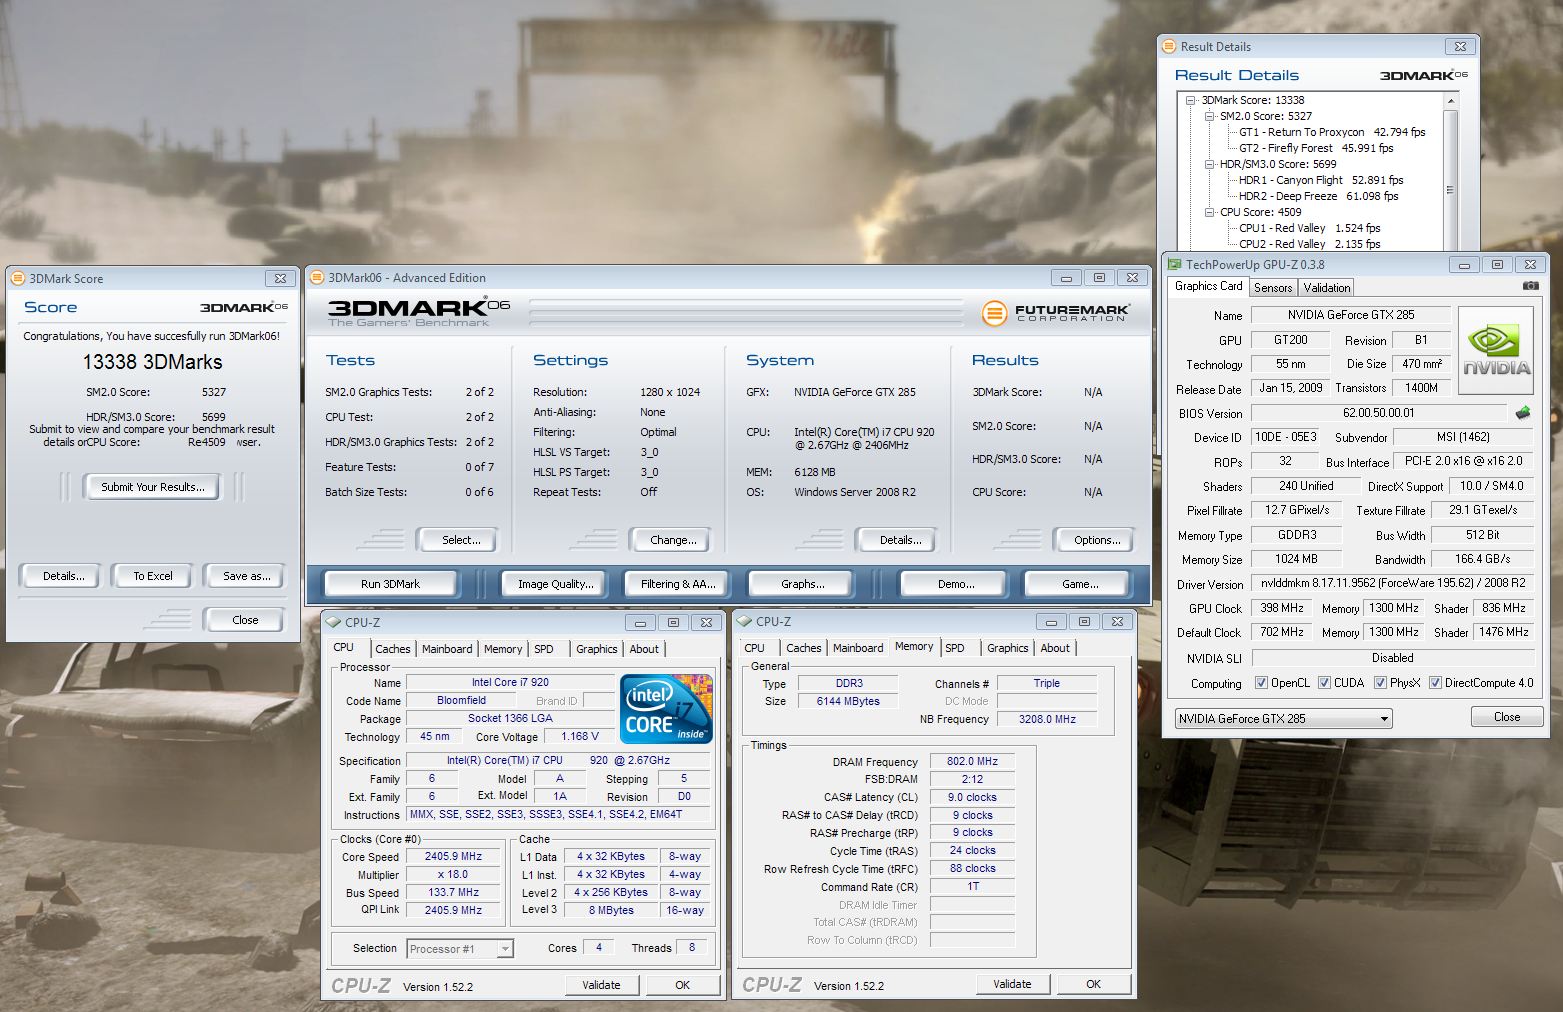Click the Driver Version field in GPU-Z
This screenshot has width=1563, height=1012.
pos(1393,583)
